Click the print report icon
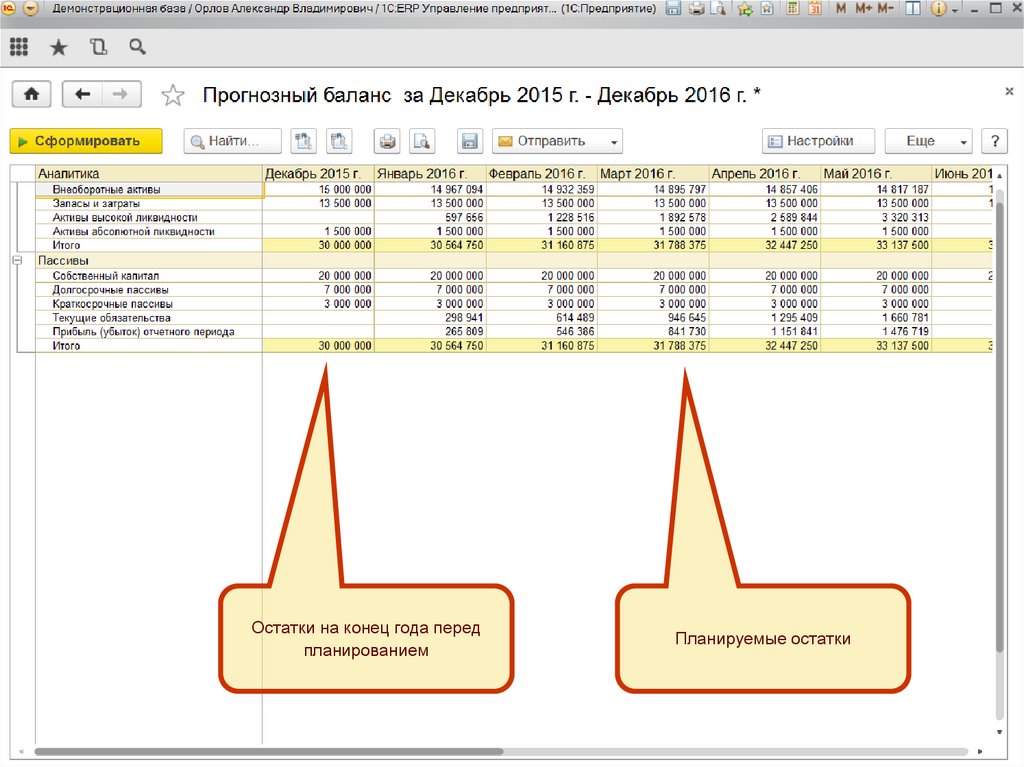This screenshot has height=767, width=1024. (x=387, y=141)
